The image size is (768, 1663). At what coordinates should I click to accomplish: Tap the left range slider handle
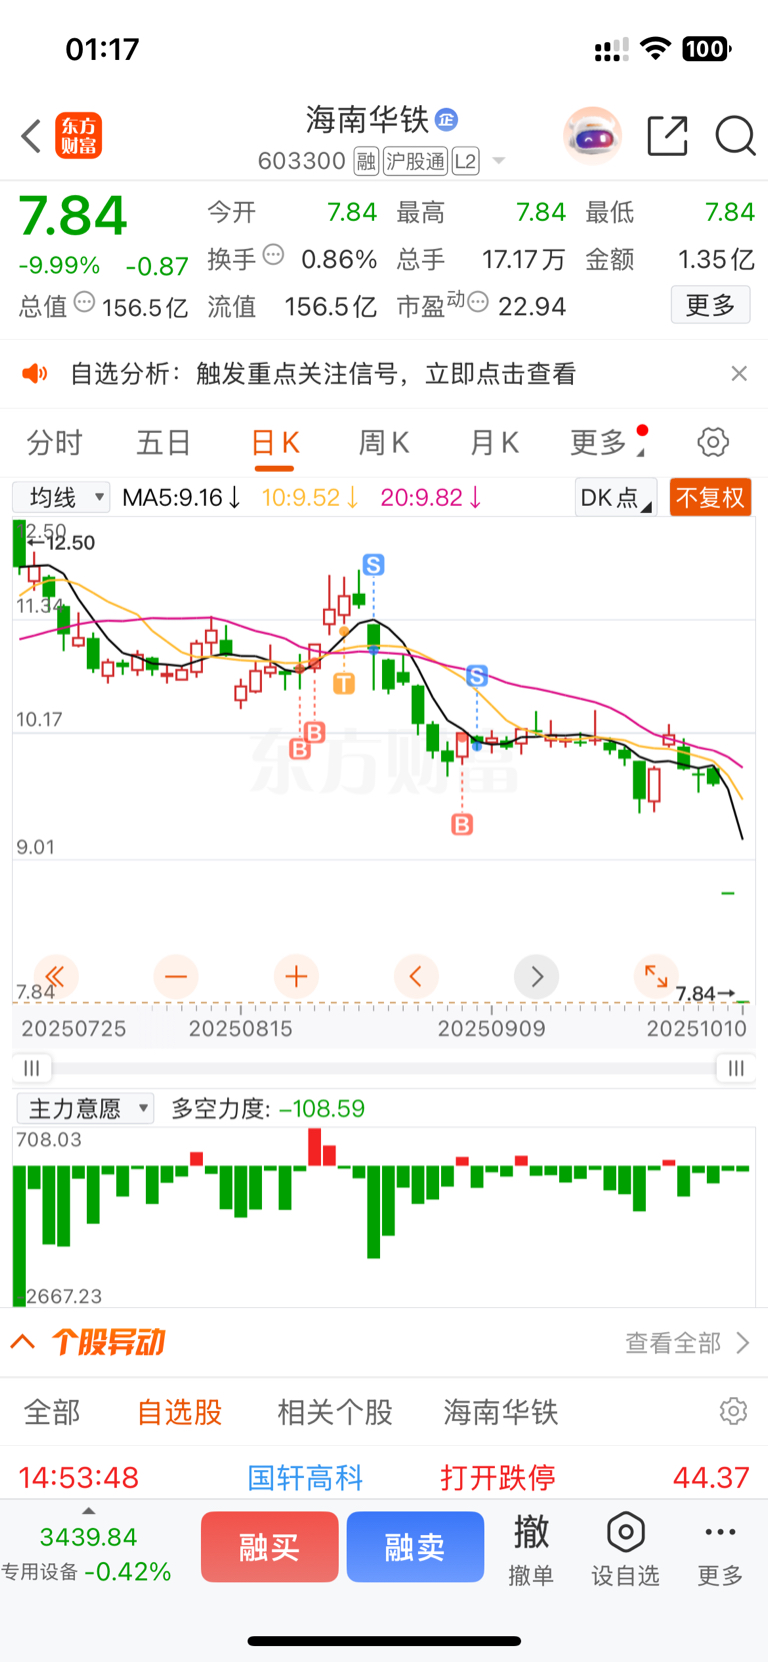[32, 1068]
